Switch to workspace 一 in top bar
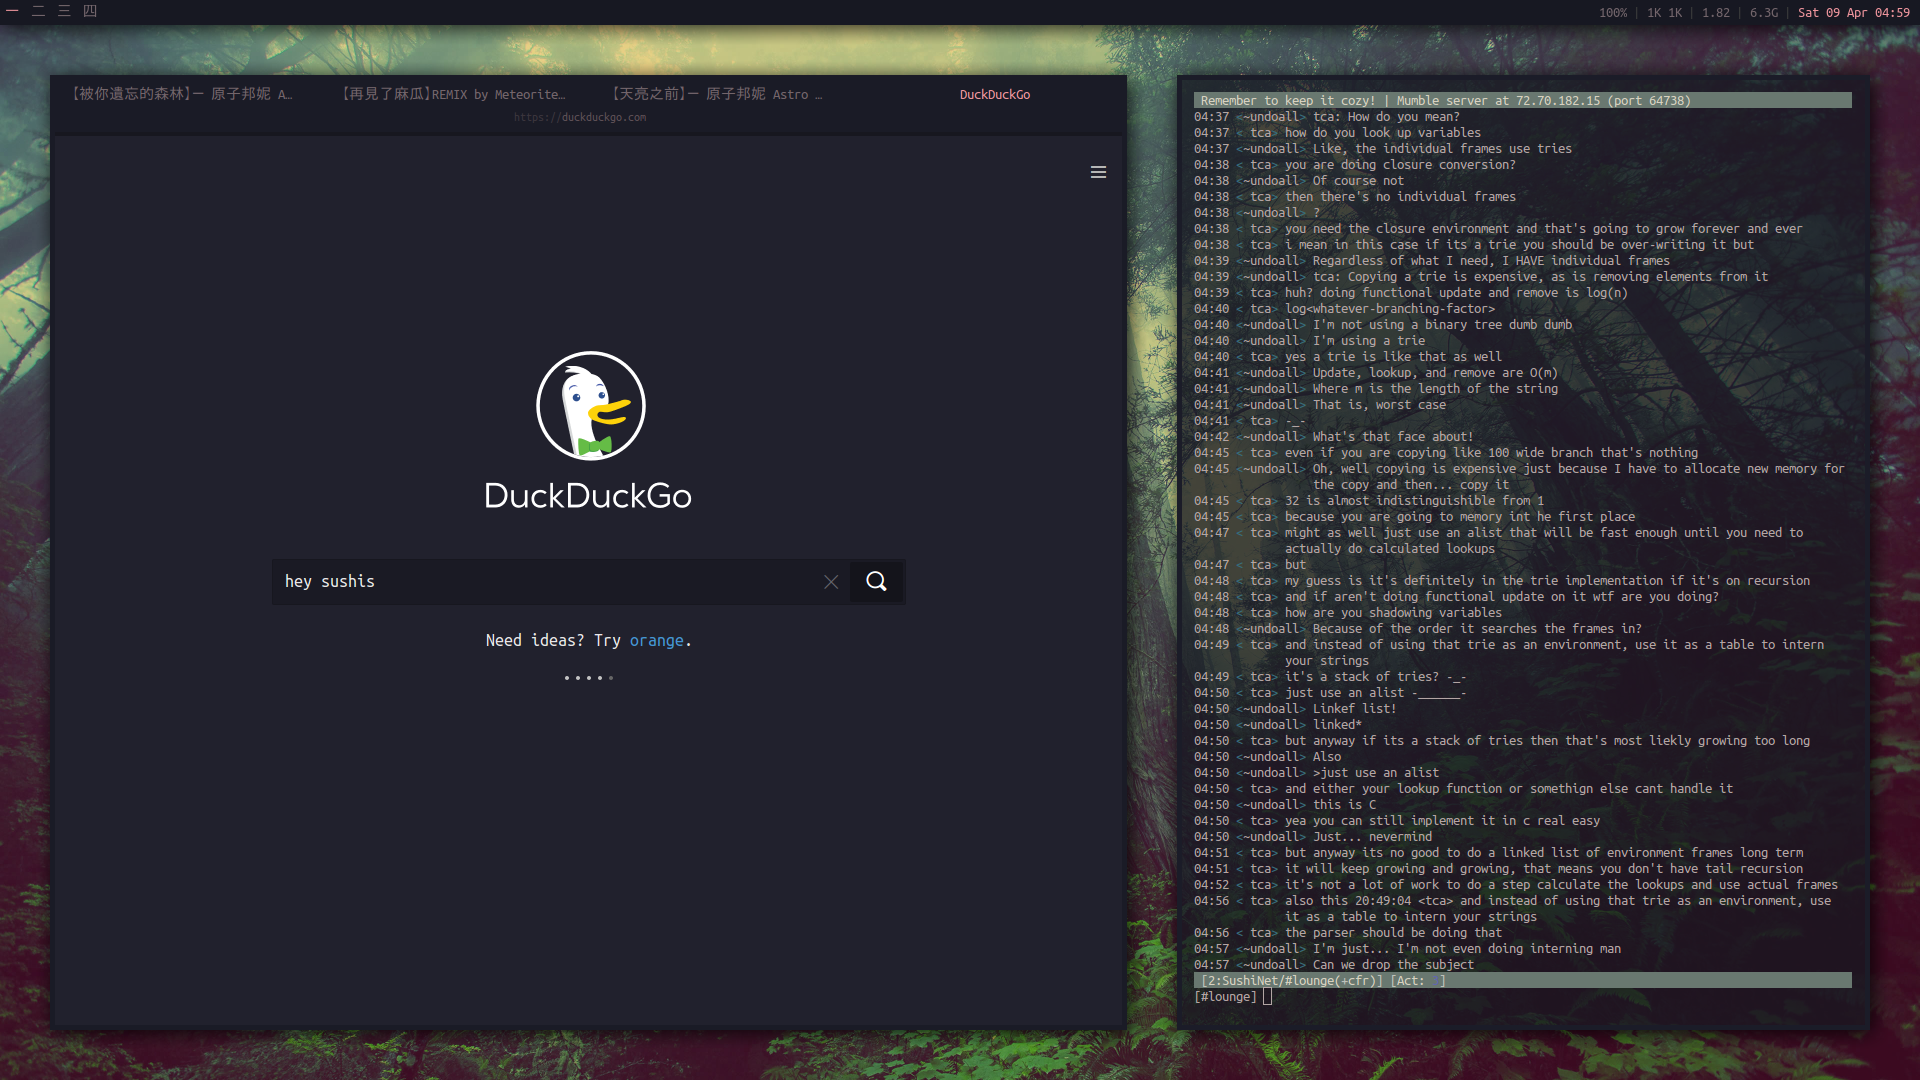1920x1080 pixels. click(13, 11)
